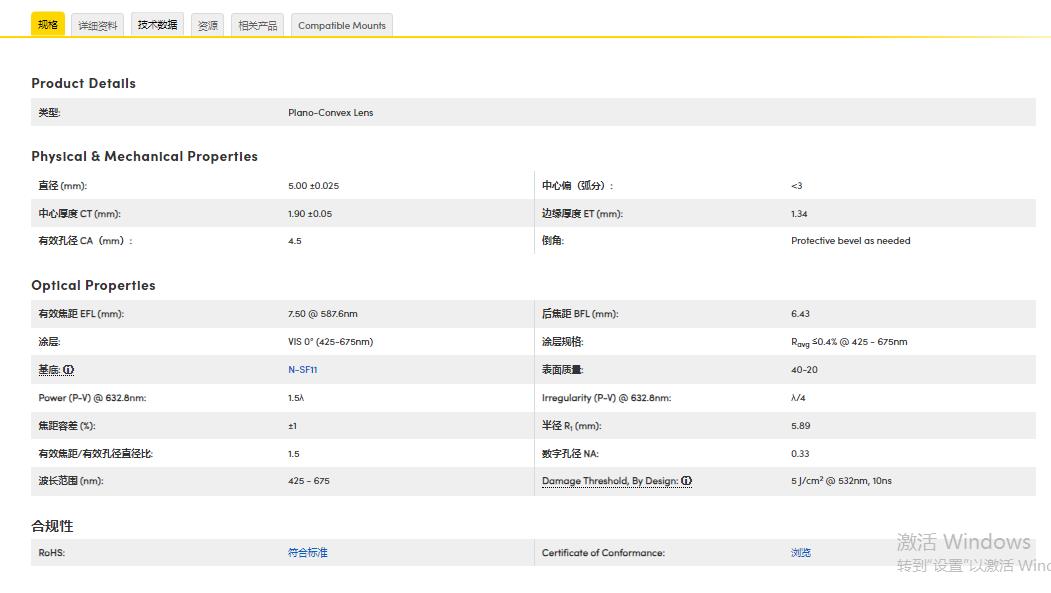1051x593 pixels.
Task: Click the info icon next to 基底
Action: pyautogui.click(x=69, y=370)
